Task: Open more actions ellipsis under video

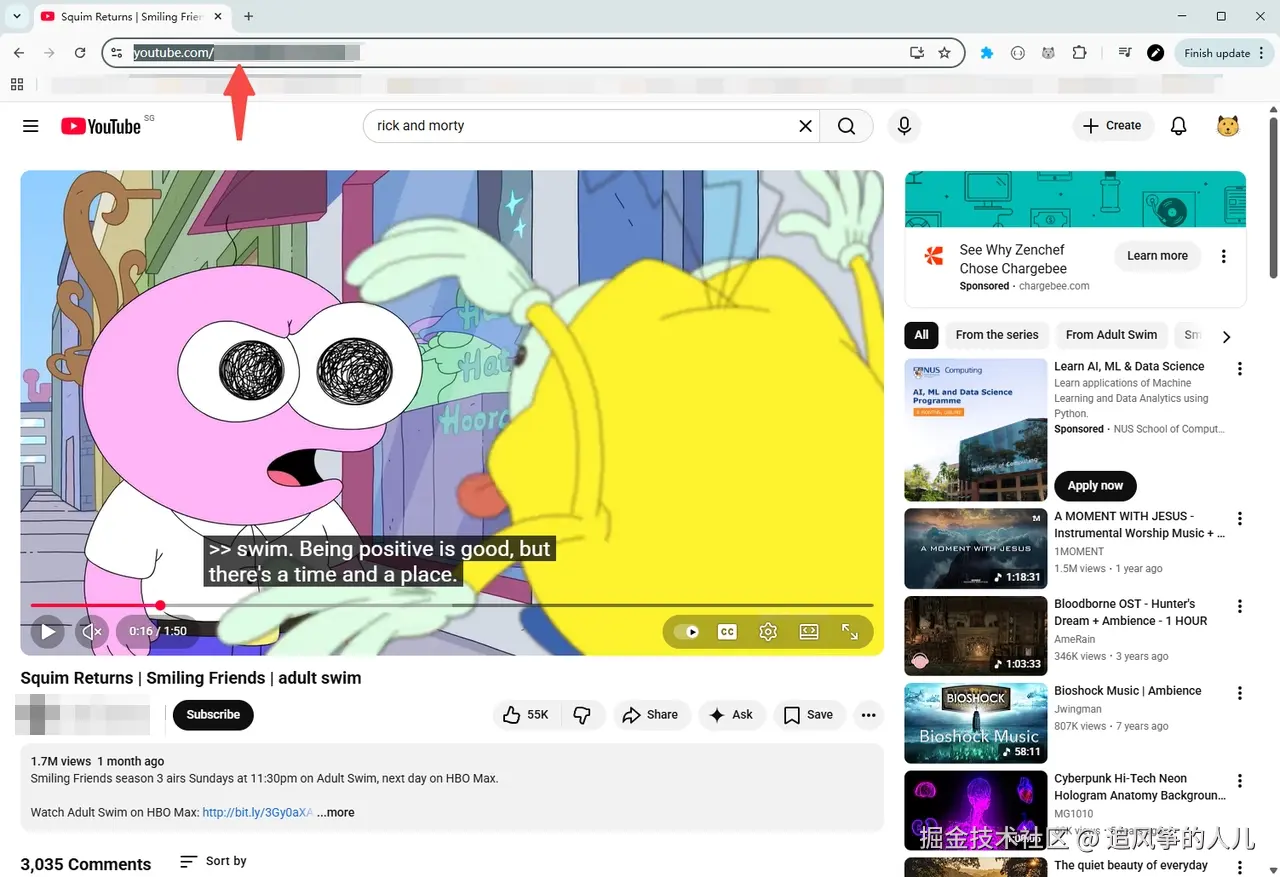Action: [868, 715]
